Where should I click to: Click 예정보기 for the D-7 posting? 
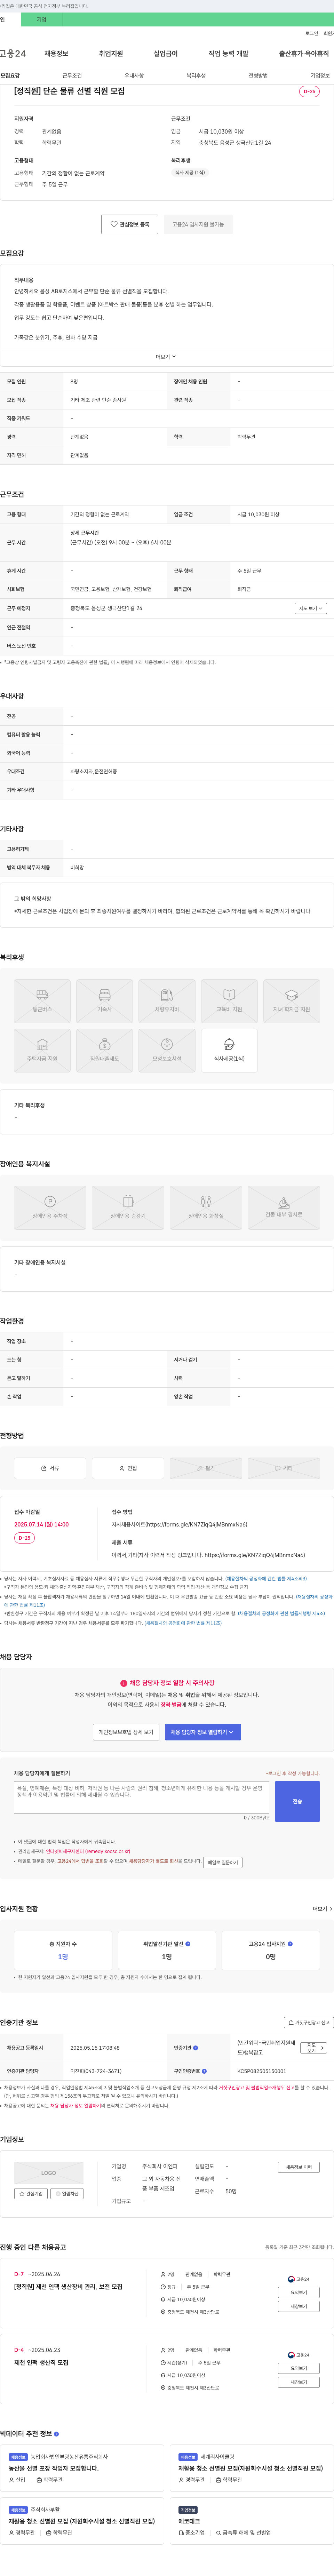(x=298, y=2306)
